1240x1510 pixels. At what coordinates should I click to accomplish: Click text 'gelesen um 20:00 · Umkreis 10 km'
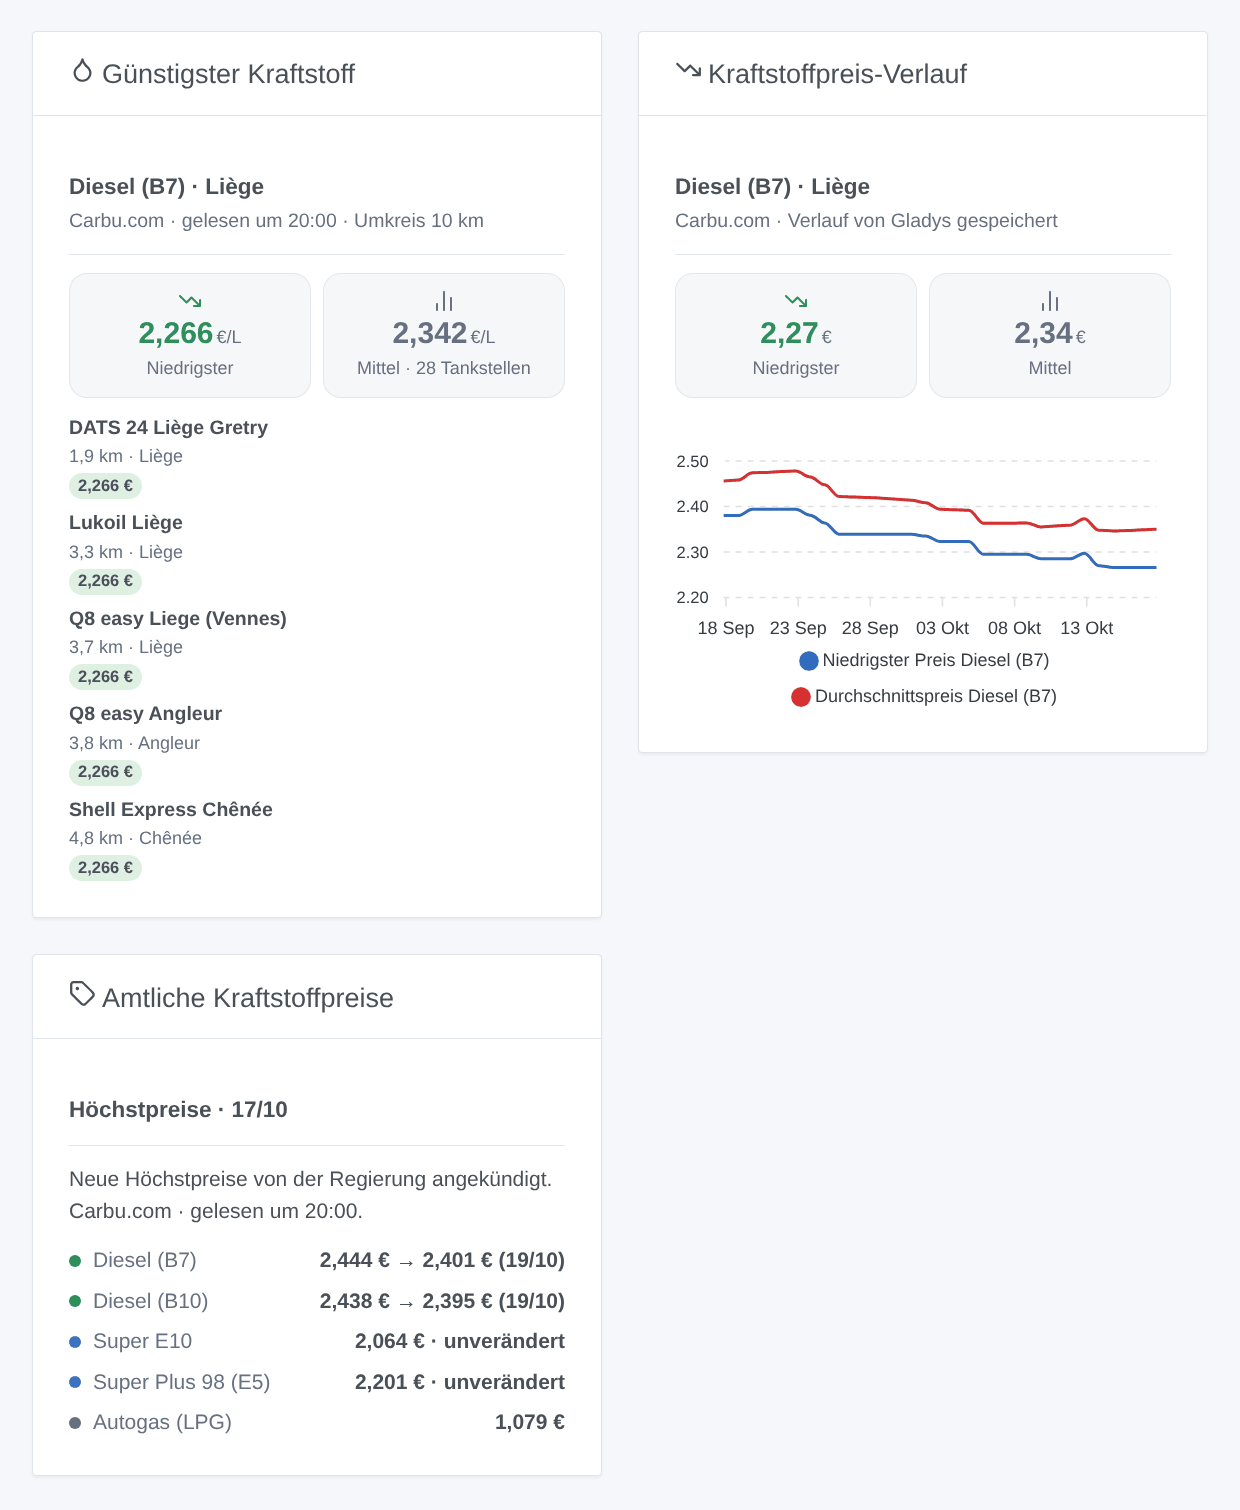tap(332, 220)
